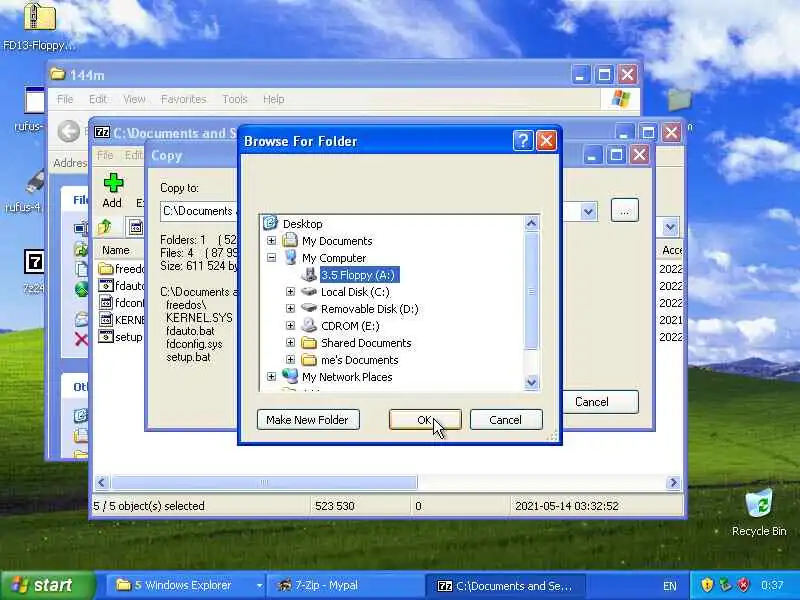Click folder tree scrollbar up arrow
Screen dimensions: 800x600
[x=531, y=223]
